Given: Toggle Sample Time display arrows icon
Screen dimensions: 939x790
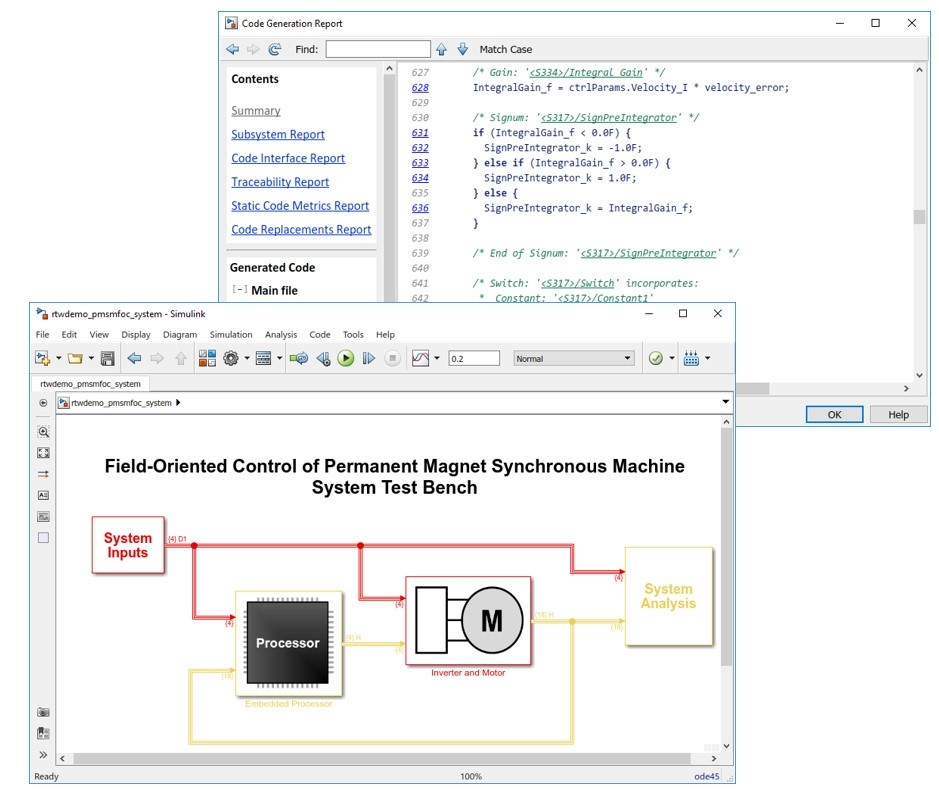Looking at the screenshot, I should tap(43, 474).
